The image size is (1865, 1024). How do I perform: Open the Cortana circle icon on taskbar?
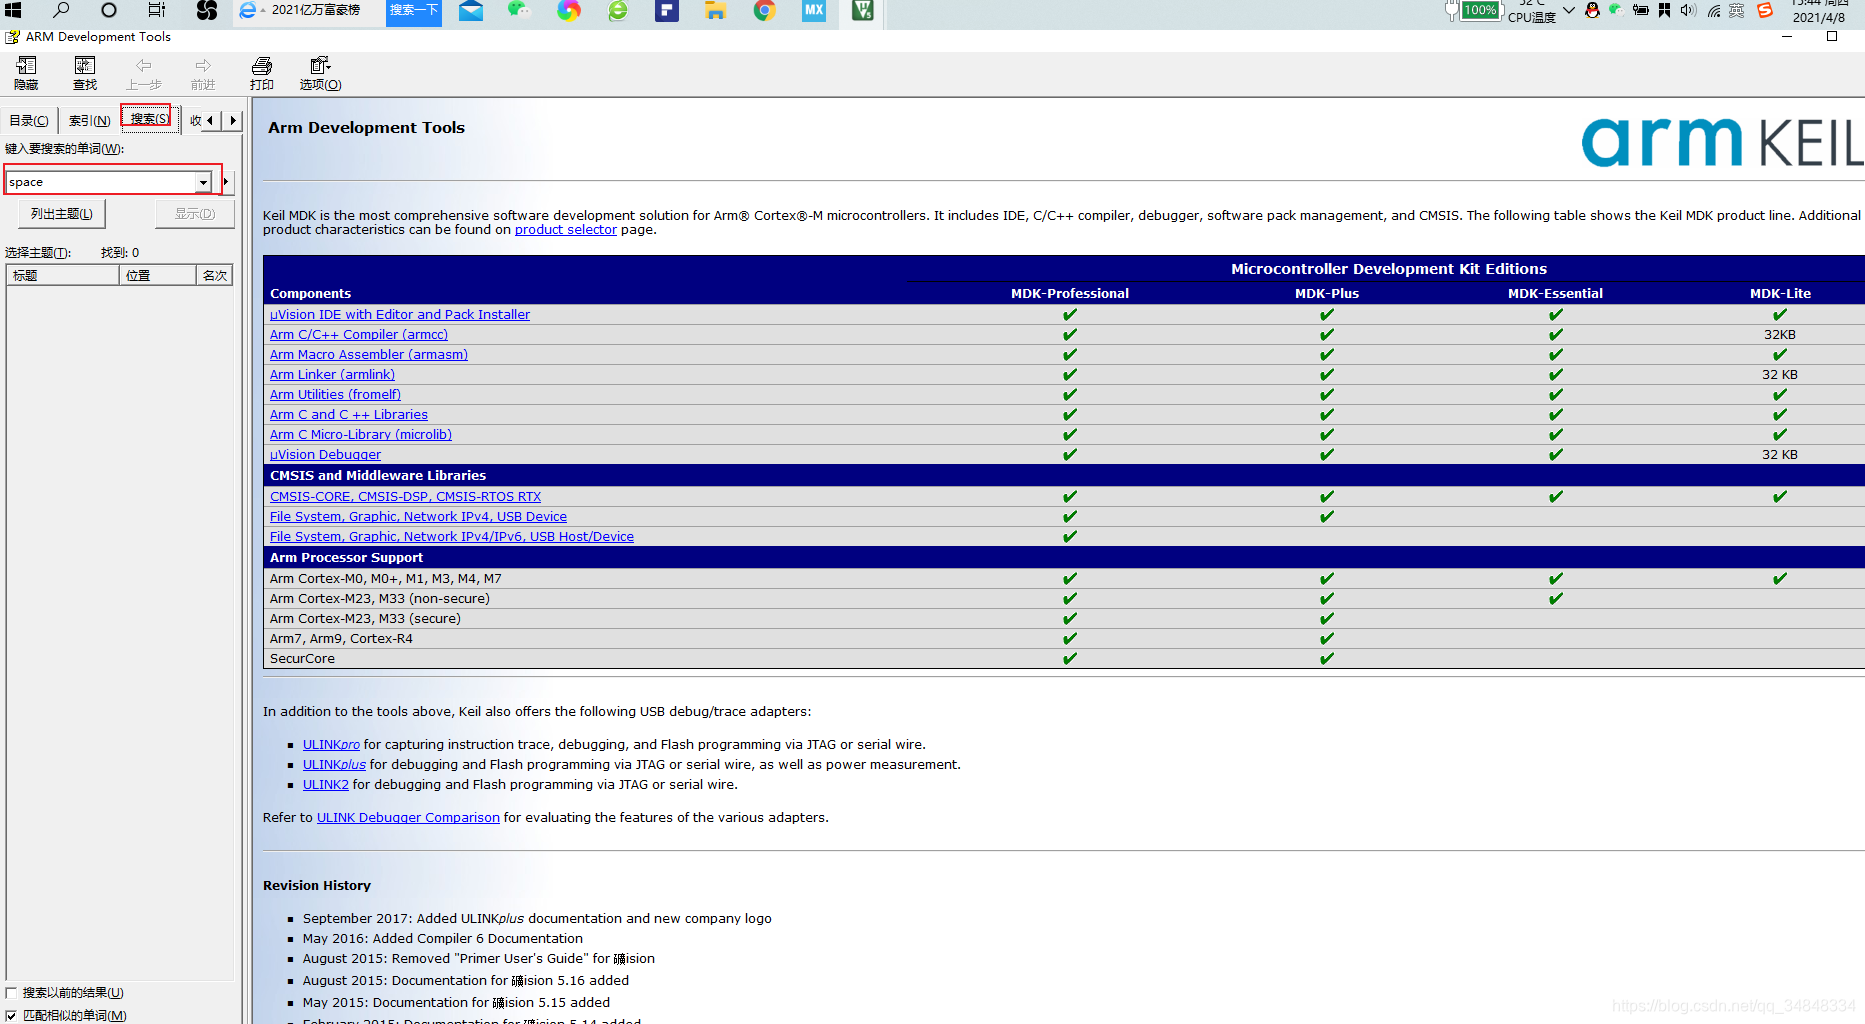pos(109,10)
